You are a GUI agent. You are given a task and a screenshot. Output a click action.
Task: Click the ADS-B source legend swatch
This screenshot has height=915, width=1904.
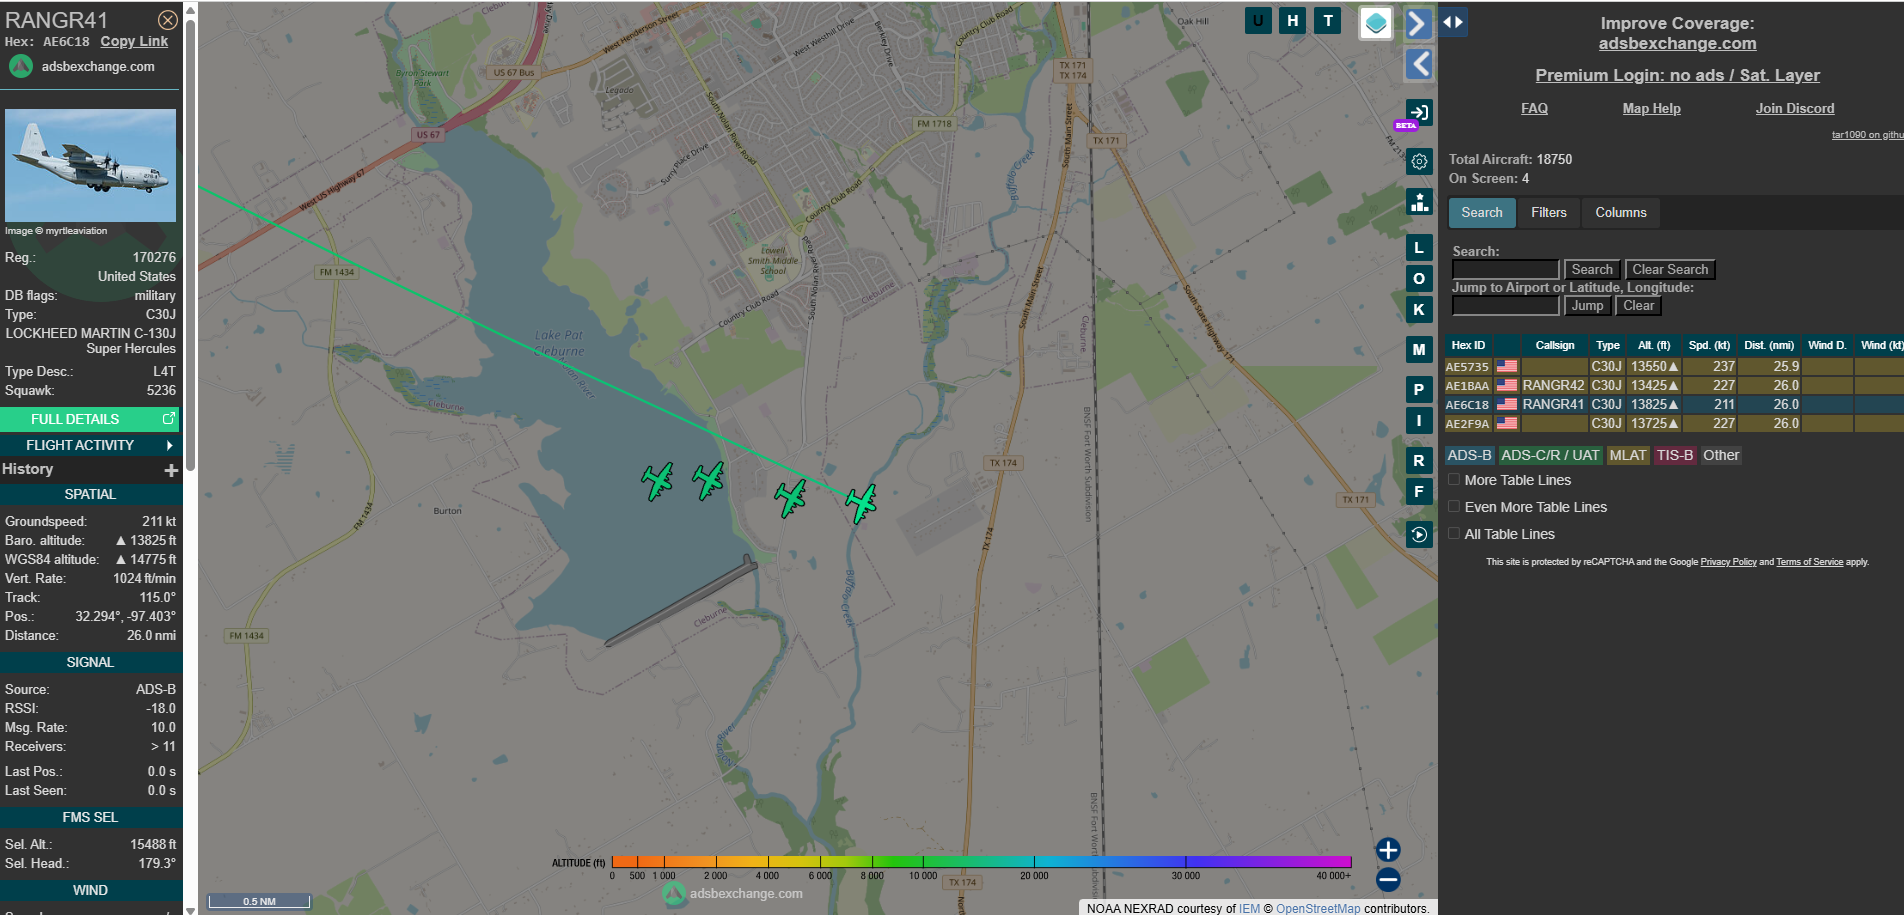1470,456
